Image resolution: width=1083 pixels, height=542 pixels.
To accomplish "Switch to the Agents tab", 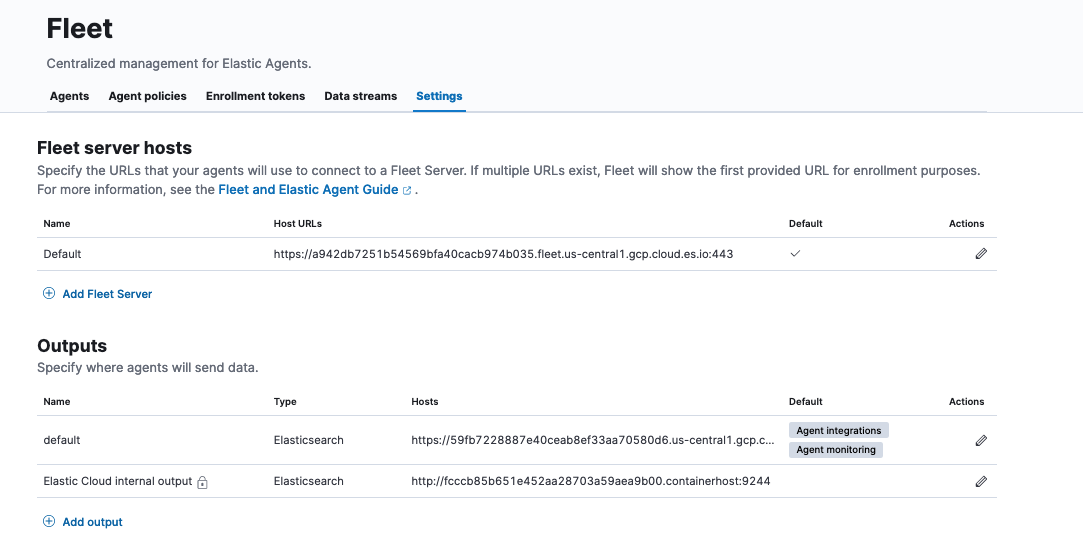I will point(69,96).
